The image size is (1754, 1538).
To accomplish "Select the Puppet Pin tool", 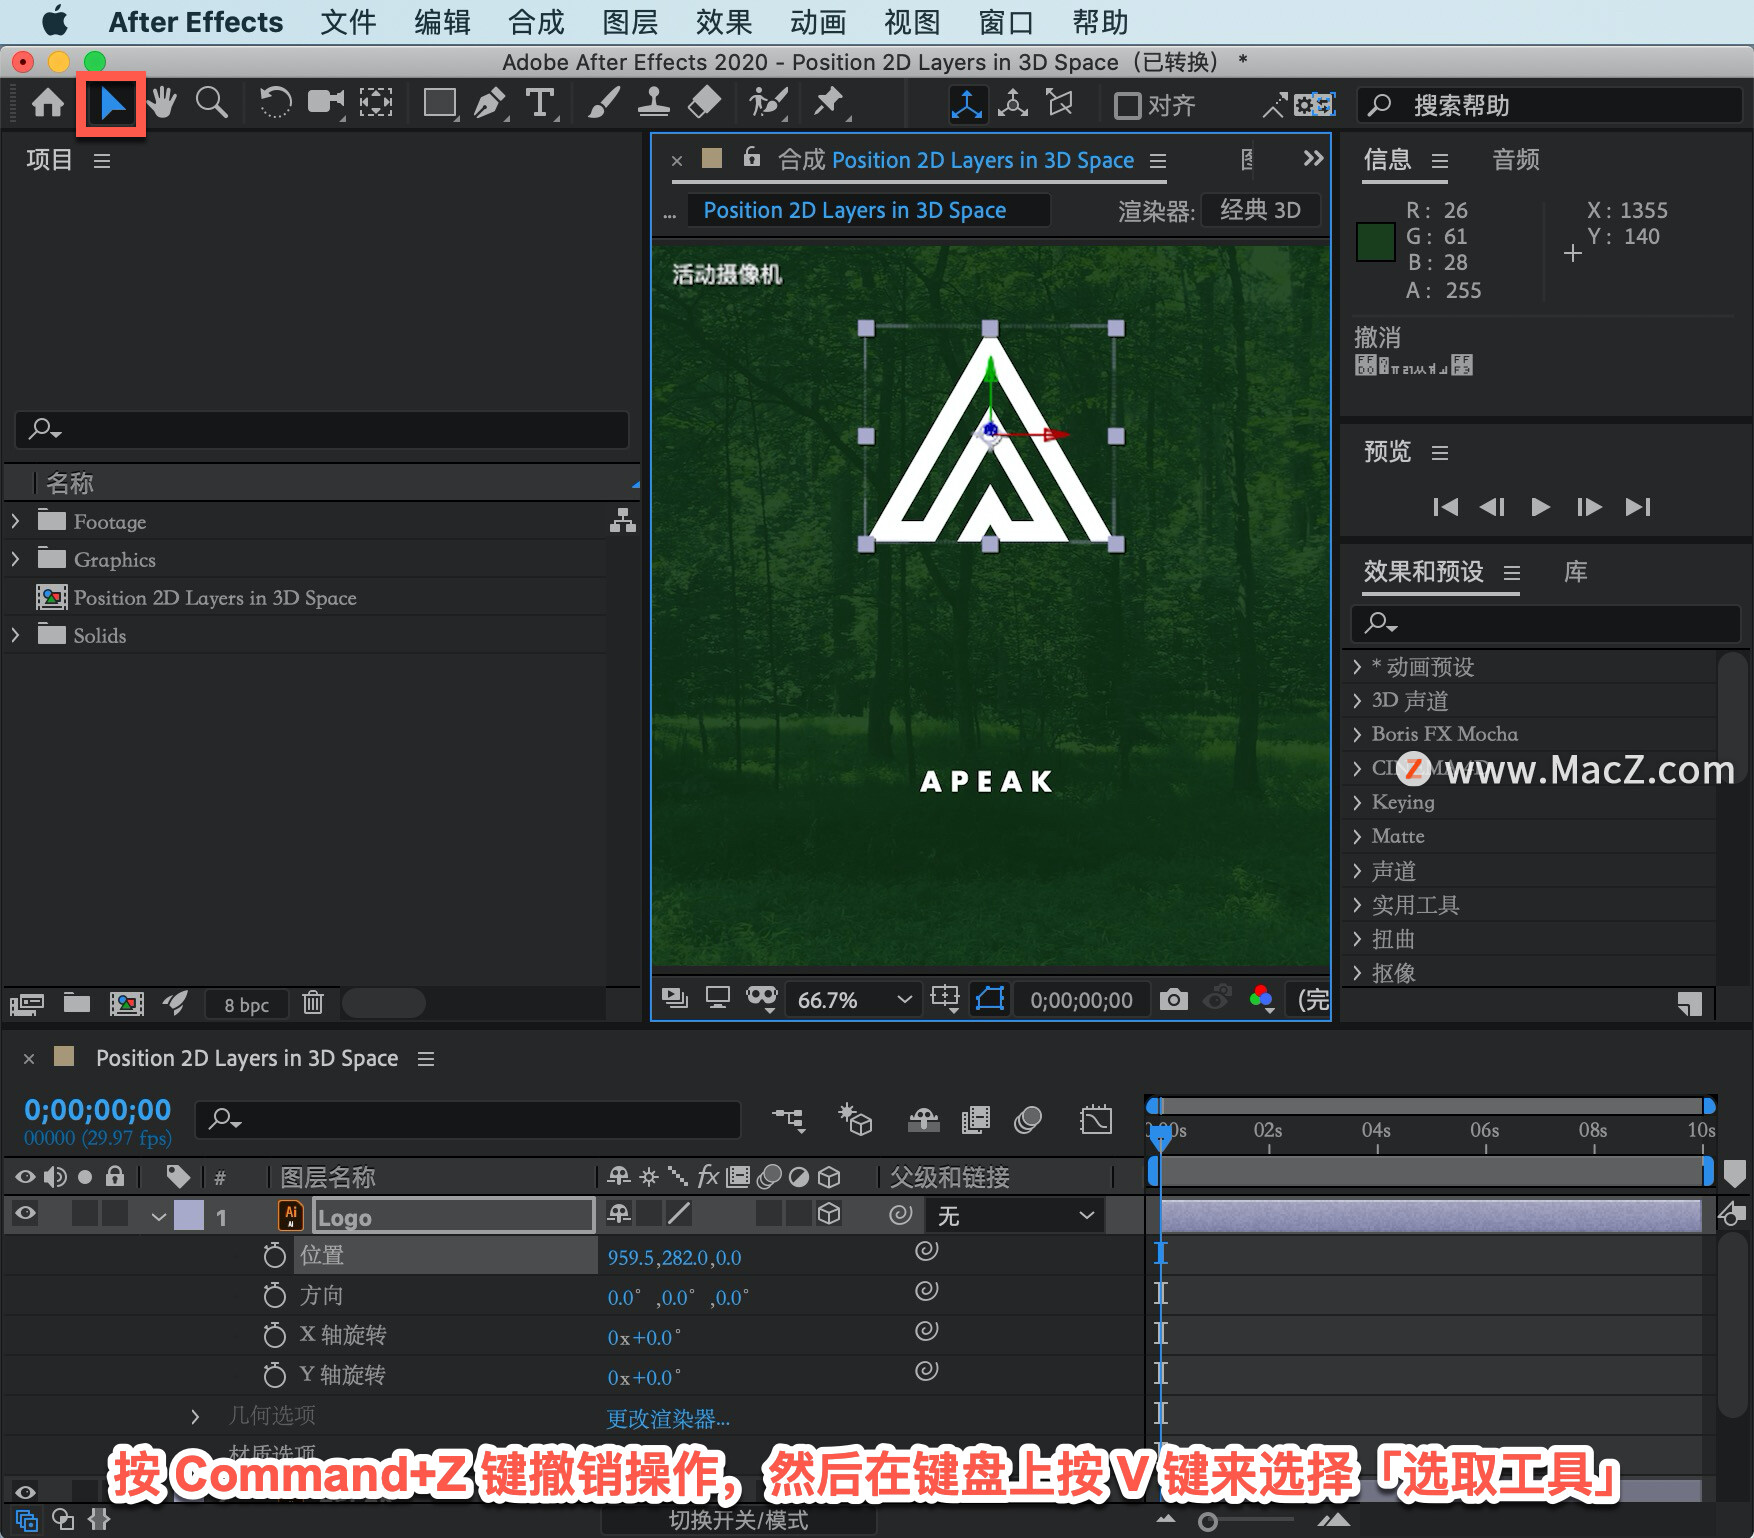I will [x=829, y=104].
